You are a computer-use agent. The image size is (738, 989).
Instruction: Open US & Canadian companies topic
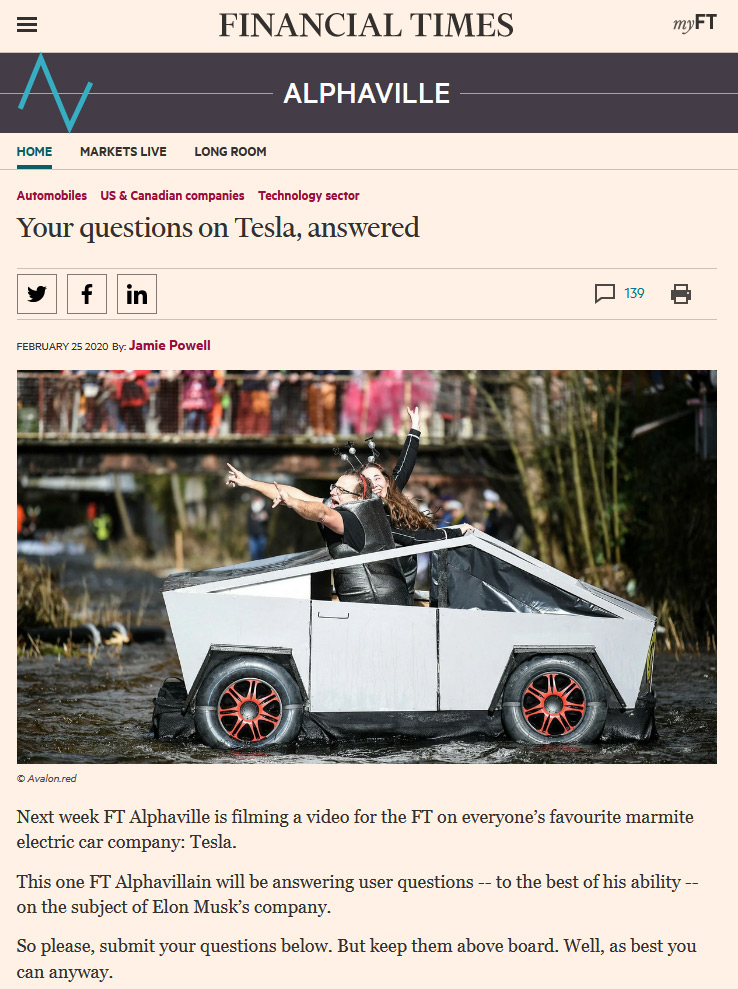[172, 196]
